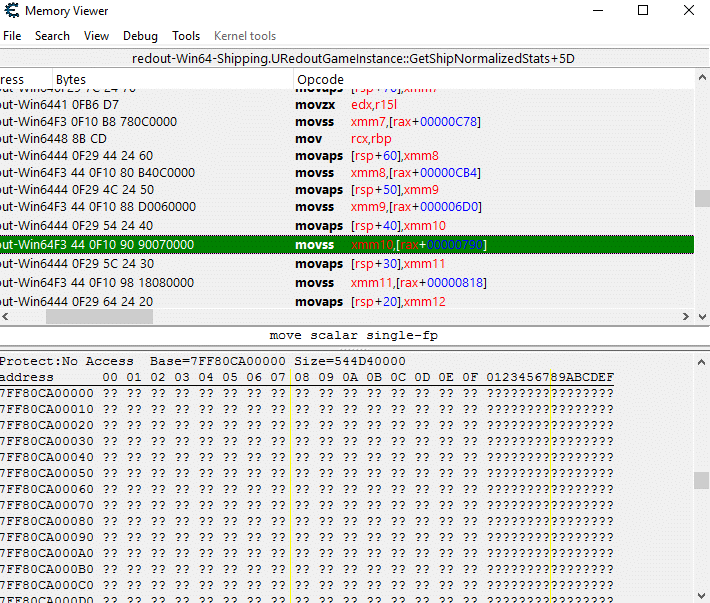Image resolution: width=710 pixels, height=603 pixels.
Task: Click the Cheat Engine icon in title bar
Action: click(11, 11)
